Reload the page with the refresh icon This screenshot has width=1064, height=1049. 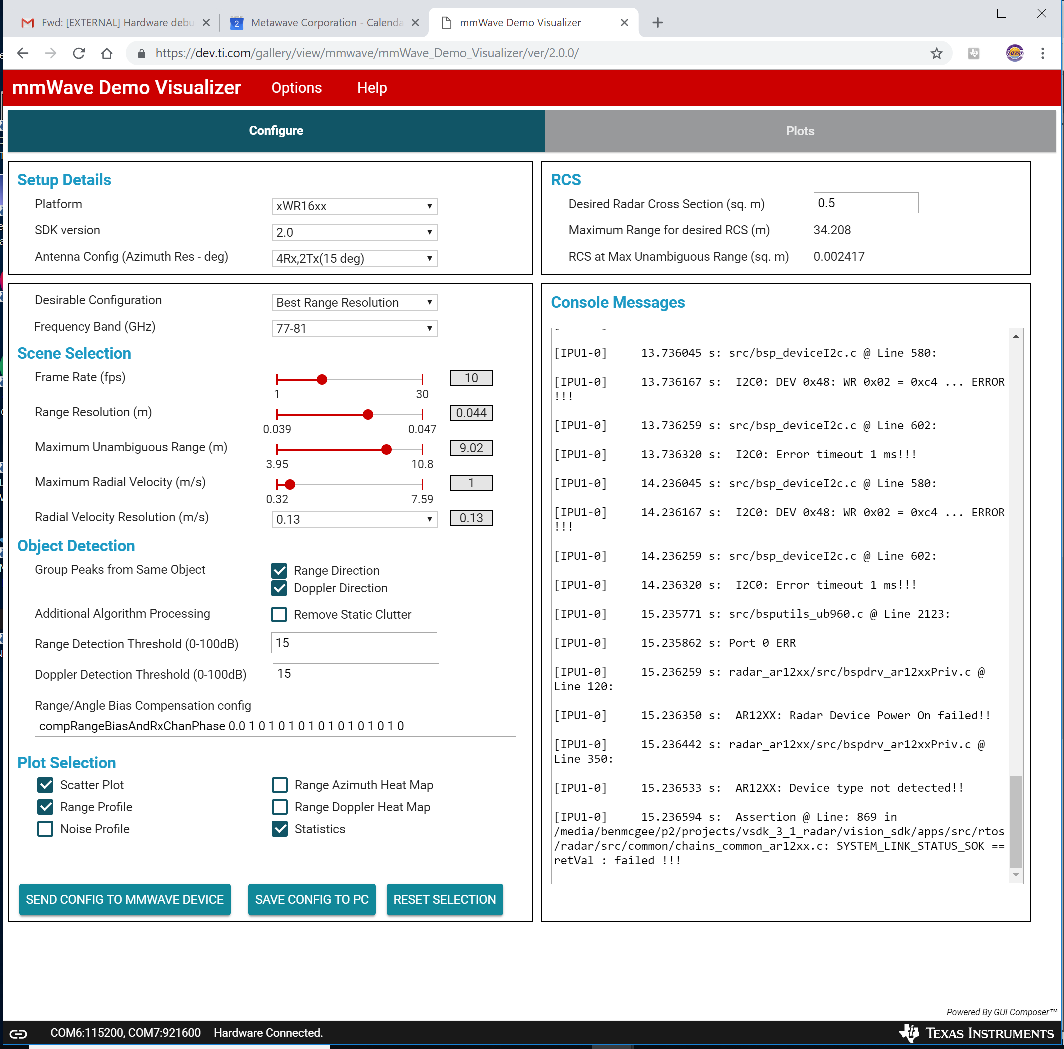pos(79,53)
